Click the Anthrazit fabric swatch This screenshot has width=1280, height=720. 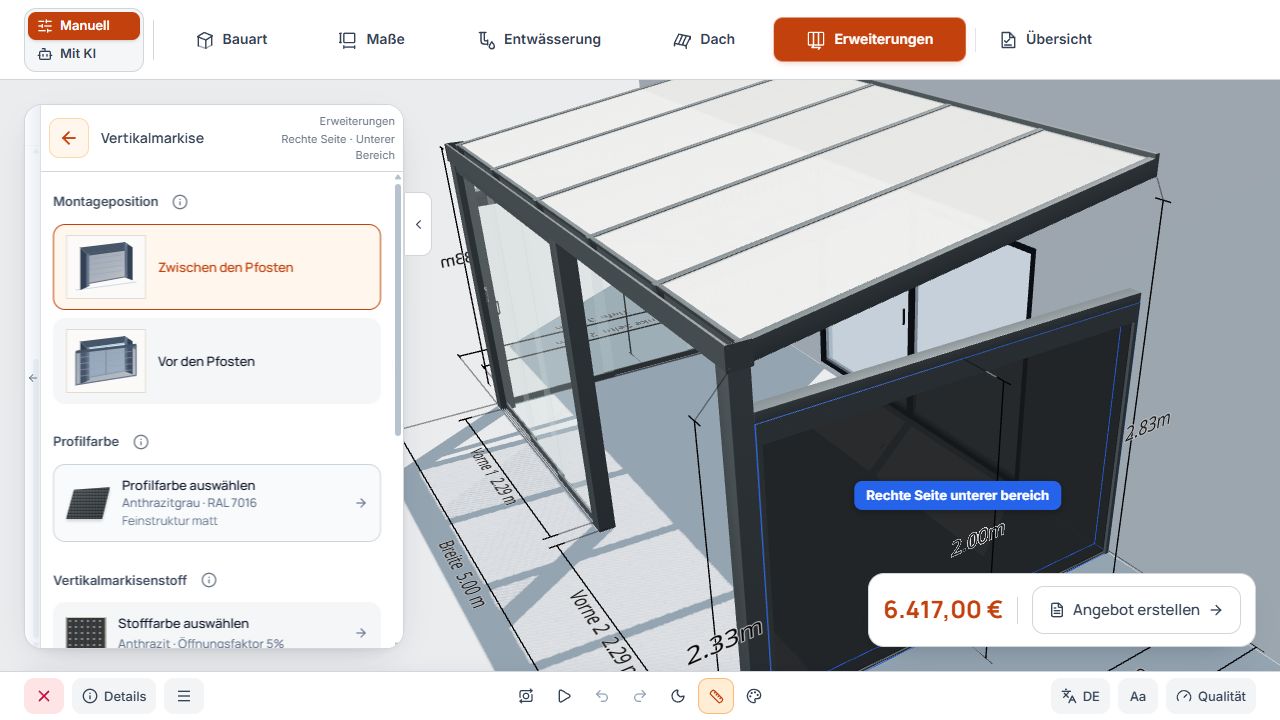pyautogui.click(x=86, y=632)
